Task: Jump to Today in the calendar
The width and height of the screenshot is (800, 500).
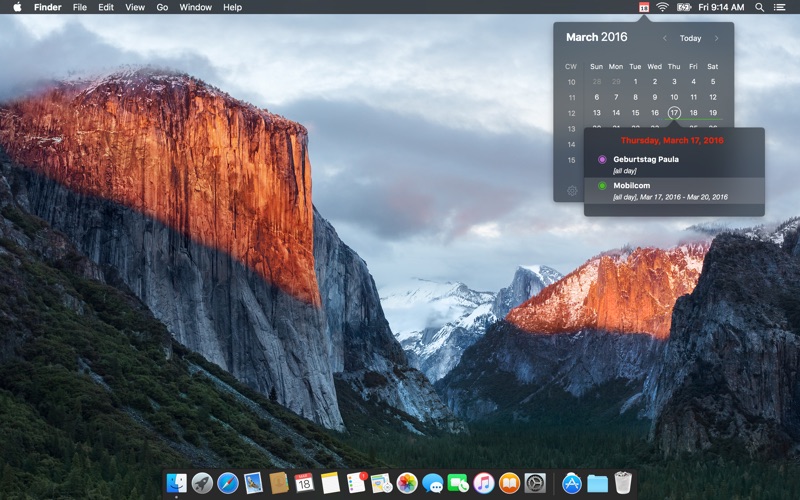Action: tap(691, 38)
